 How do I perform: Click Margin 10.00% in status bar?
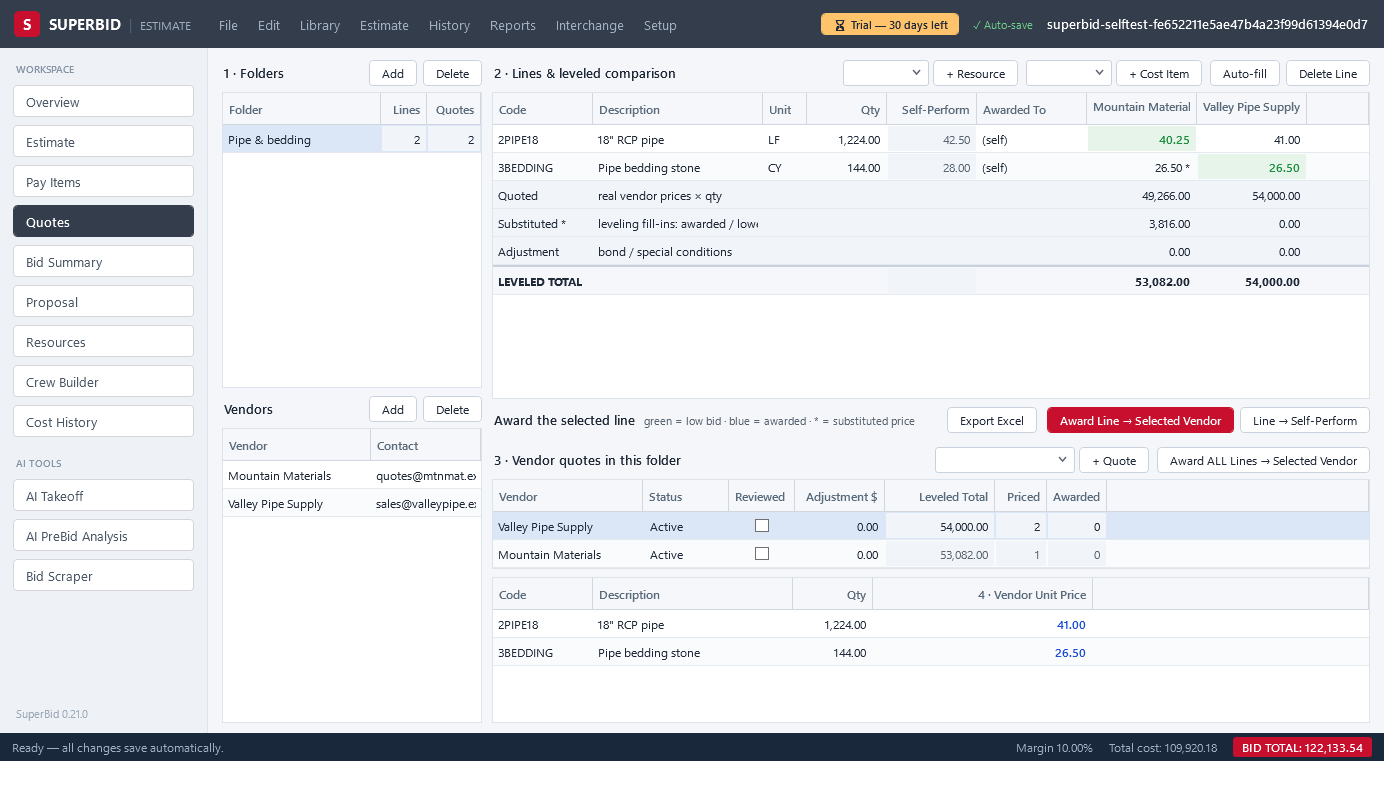point(1054,748)
